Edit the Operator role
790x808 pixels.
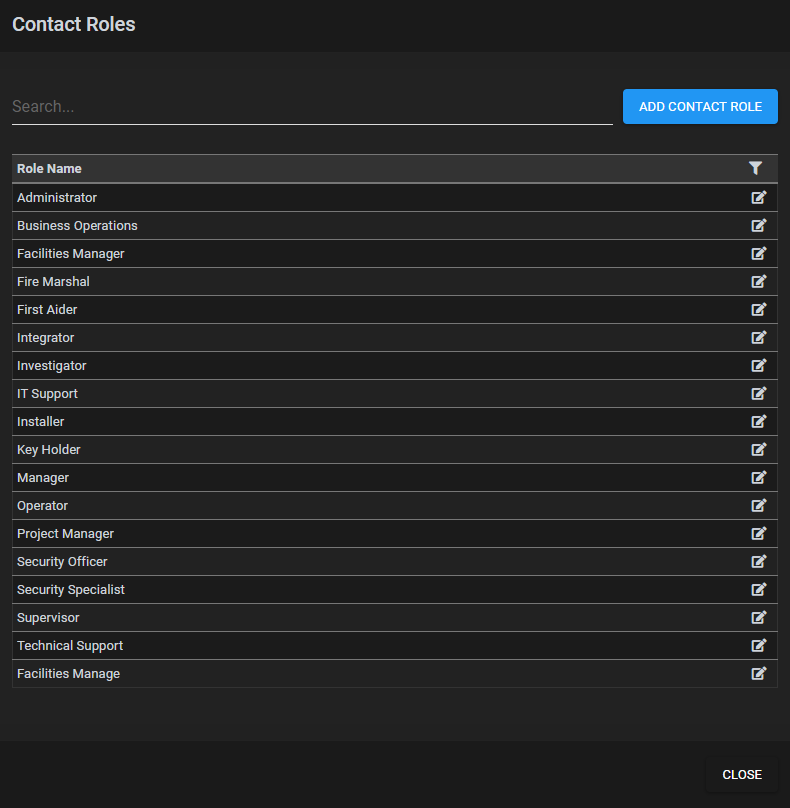click(x=759, y=506)
